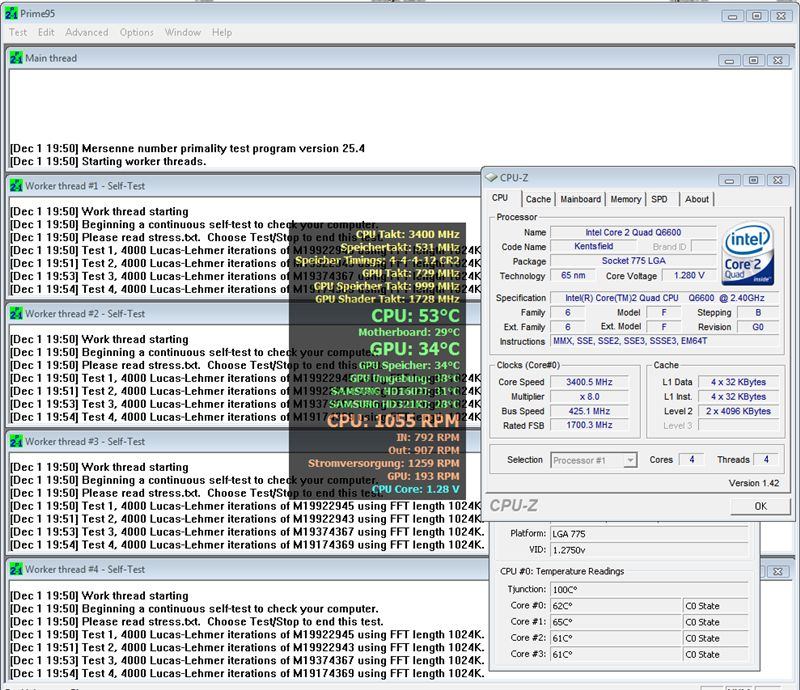Click the Prime95 title bar icon
The image size is (800, 690).
tap(11, 13)
